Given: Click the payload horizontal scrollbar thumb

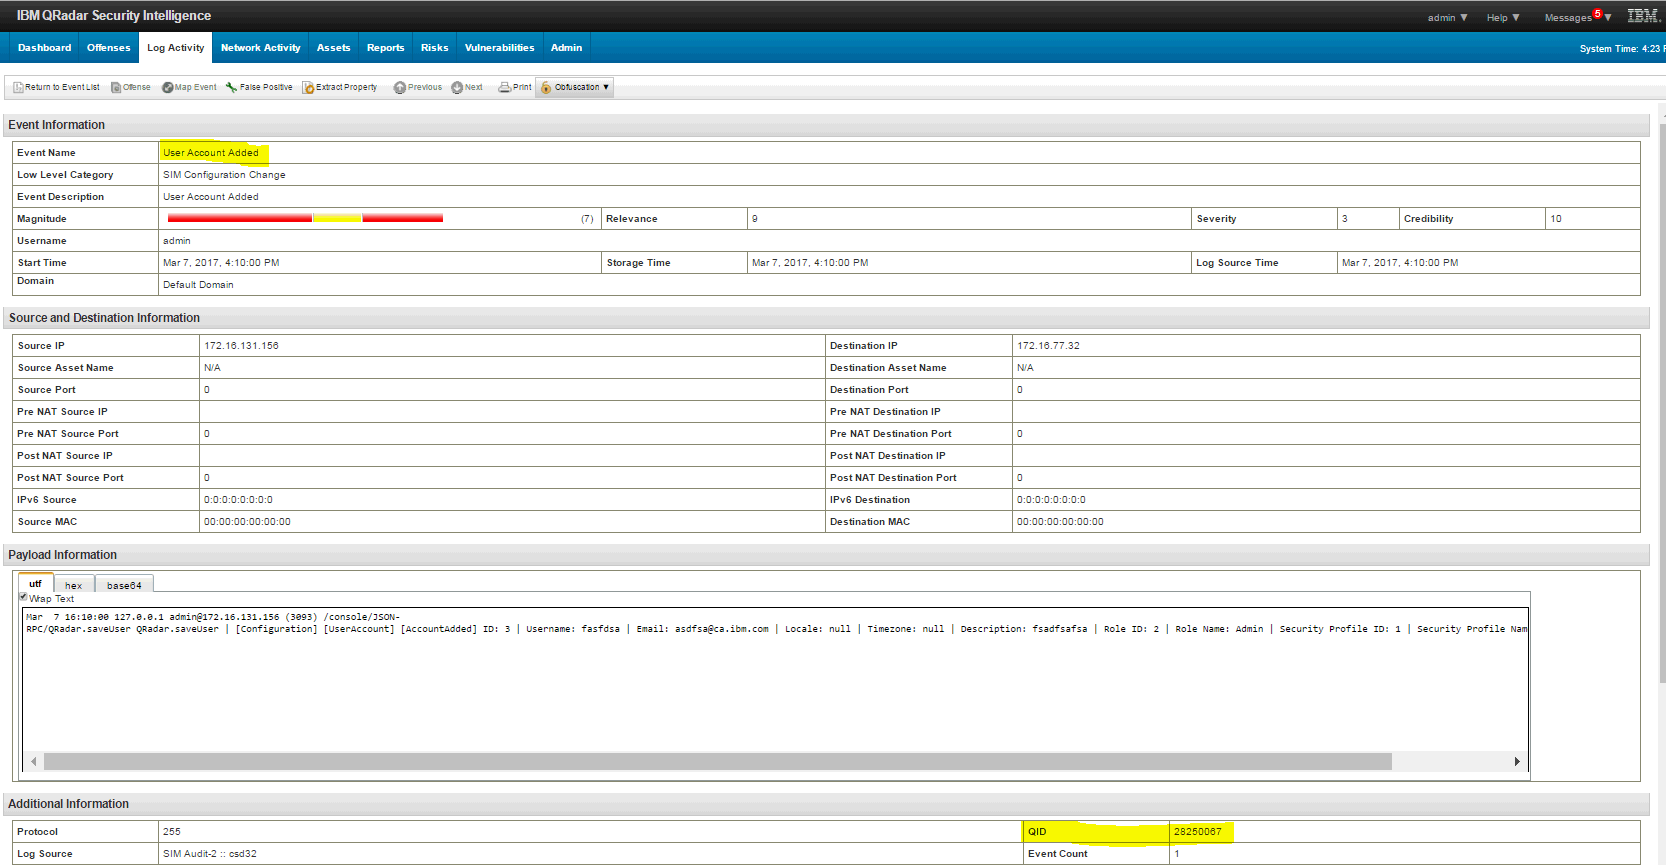Looking at the screenshot, I should coord(717,762).
